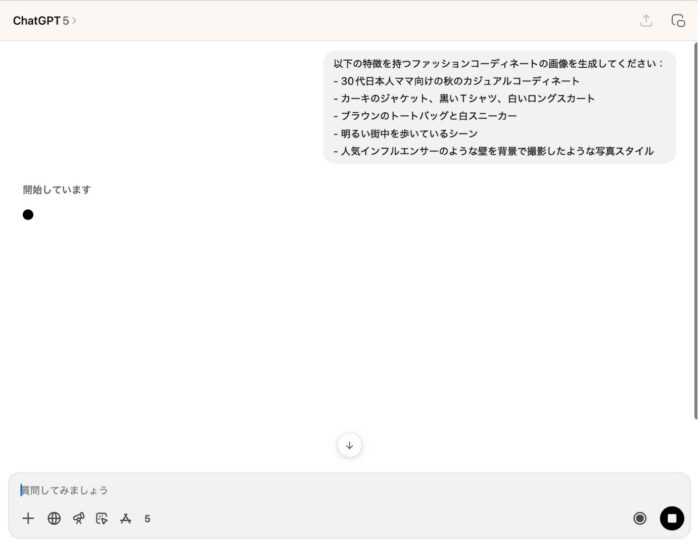Click the vertical scrollbar on the right edge
This screenshot has height=546, width=700.
click(695, 230)
